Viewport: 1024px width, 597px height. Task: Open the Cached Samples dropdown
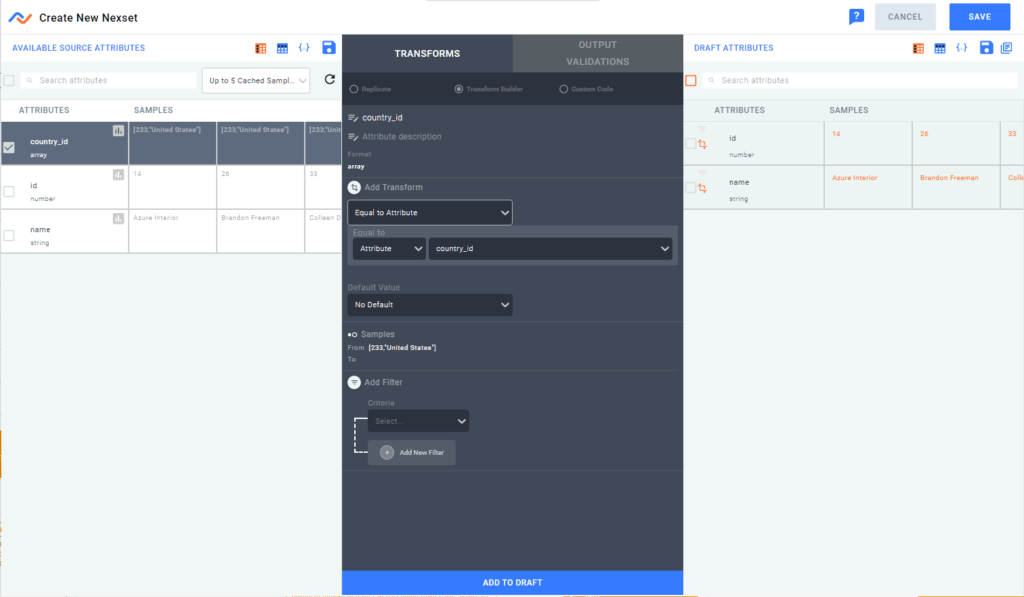pos(256,80)
